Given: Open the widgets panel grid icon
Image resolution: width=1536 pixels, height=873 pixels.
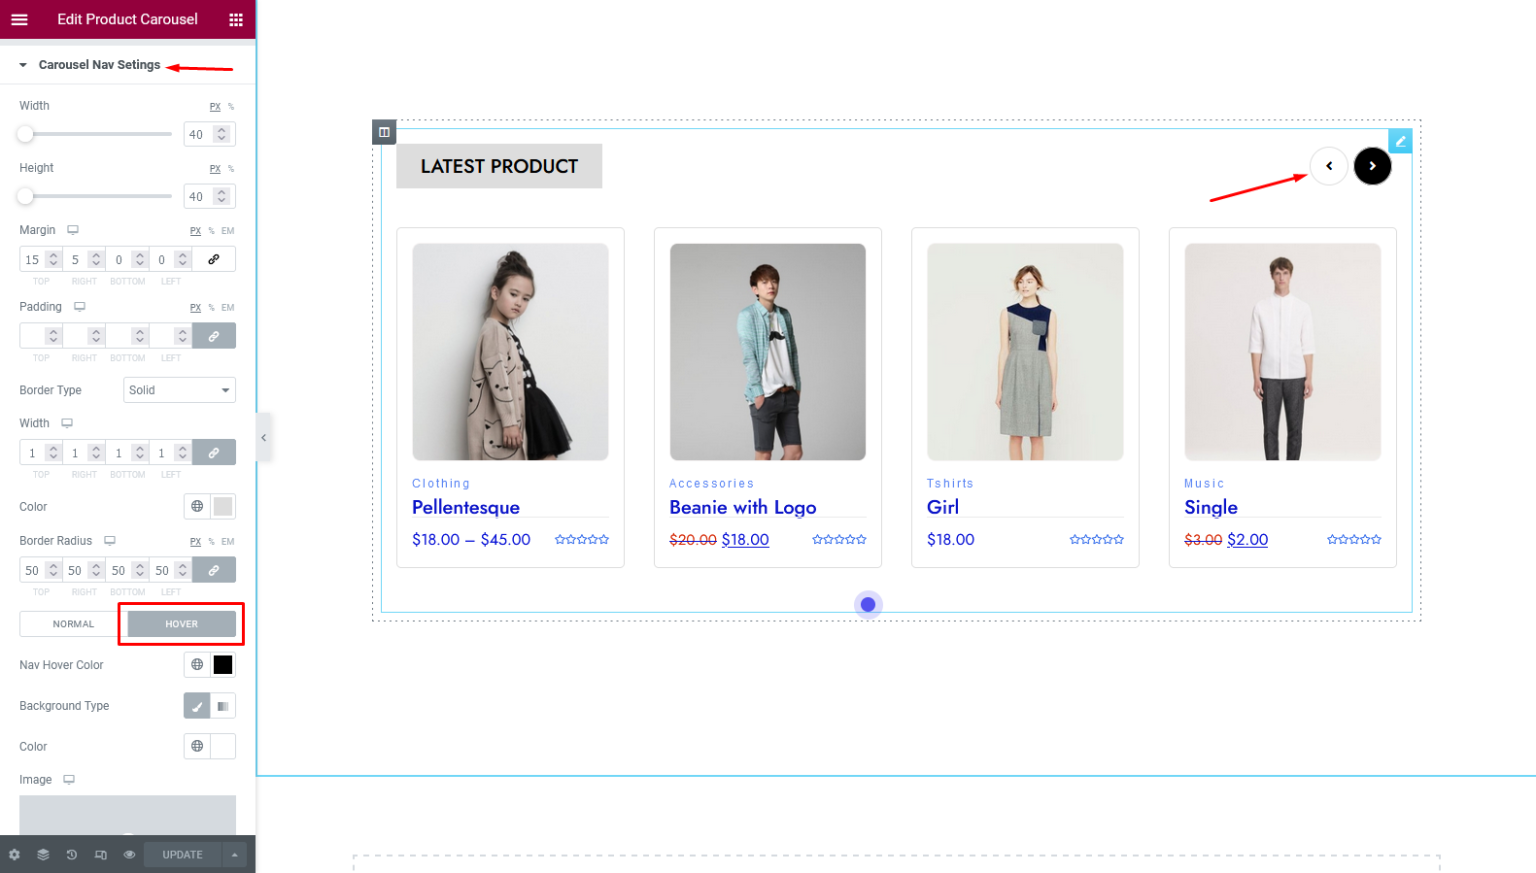Looking at the screenshot, I should 236,19.
